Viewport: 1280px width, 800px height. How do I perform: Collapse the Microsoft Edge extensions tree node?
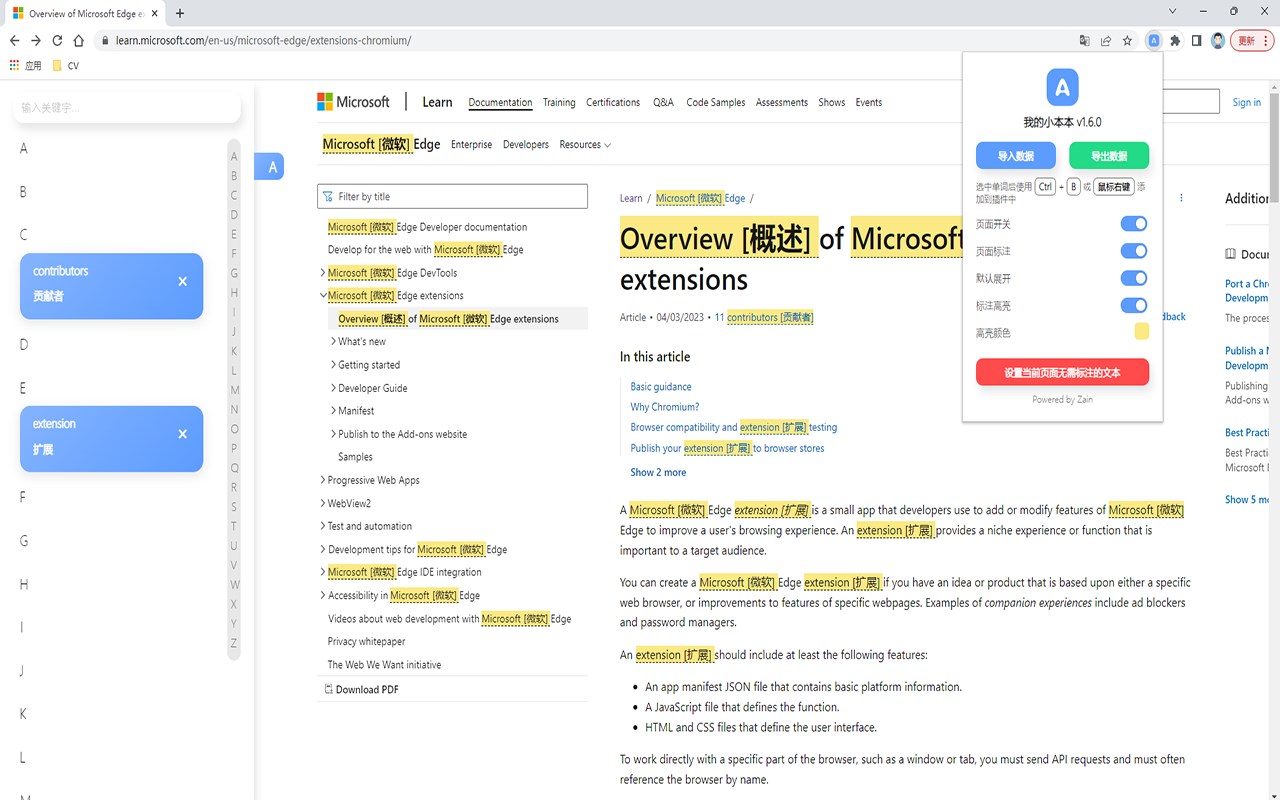pos(323,296)
